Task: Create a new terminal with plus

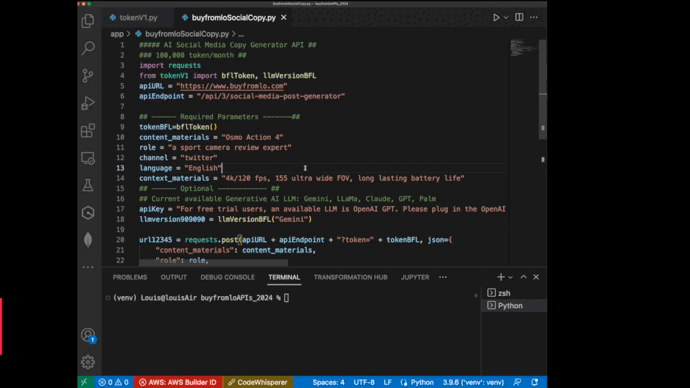Action: [501, 277]
